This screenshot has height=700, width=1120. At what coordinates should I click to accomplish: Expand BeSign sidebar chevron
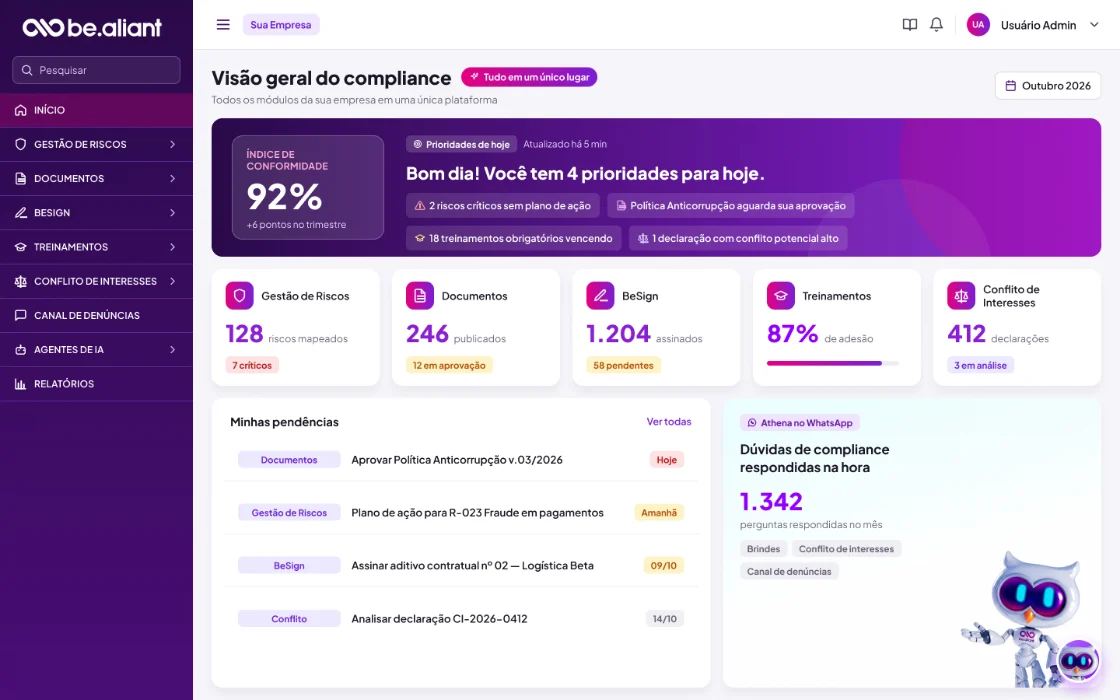[172, 213]
